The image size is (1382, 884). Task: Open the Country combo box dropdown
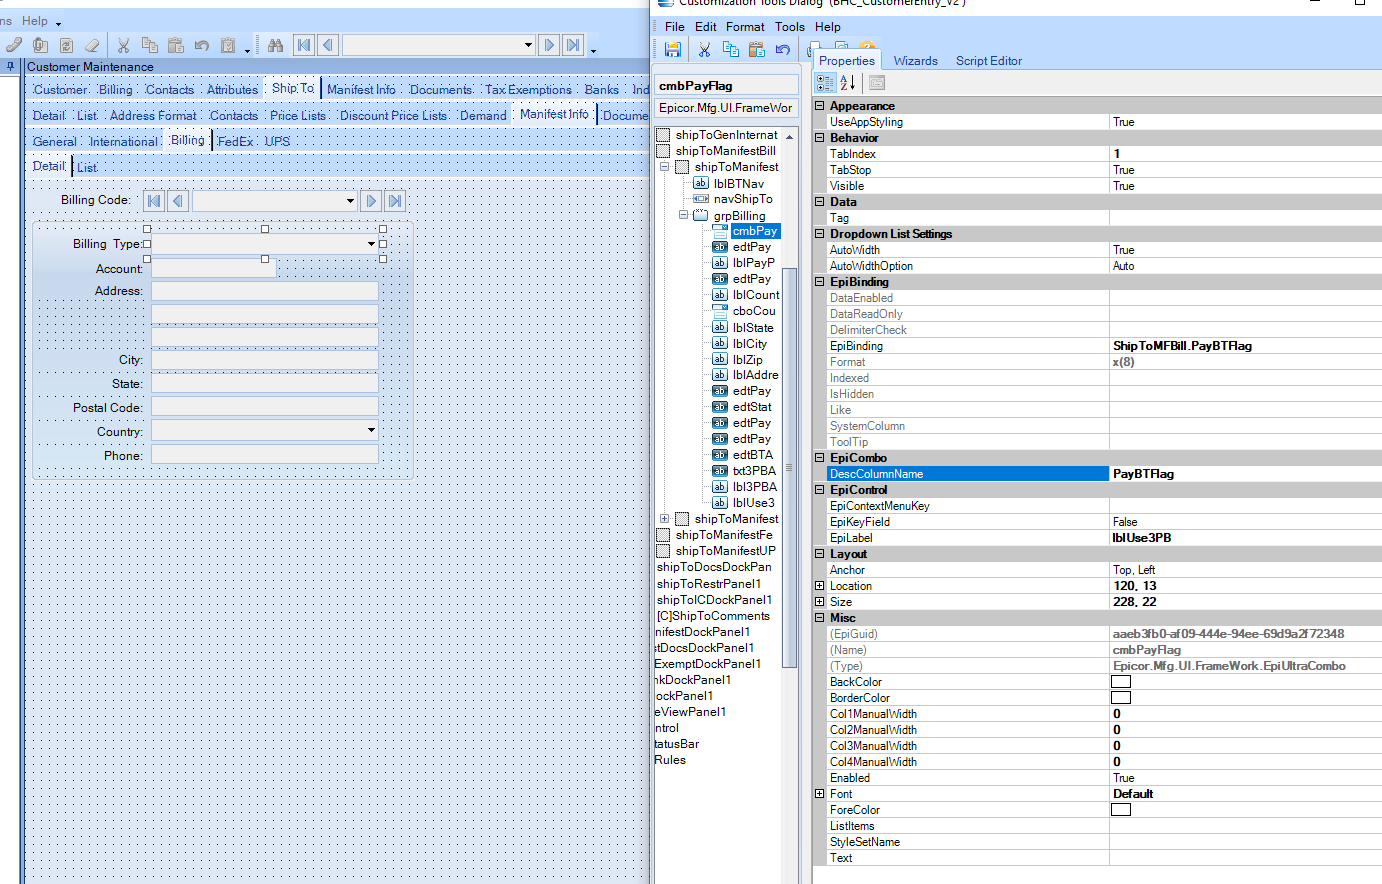click(x=371, y=431)
